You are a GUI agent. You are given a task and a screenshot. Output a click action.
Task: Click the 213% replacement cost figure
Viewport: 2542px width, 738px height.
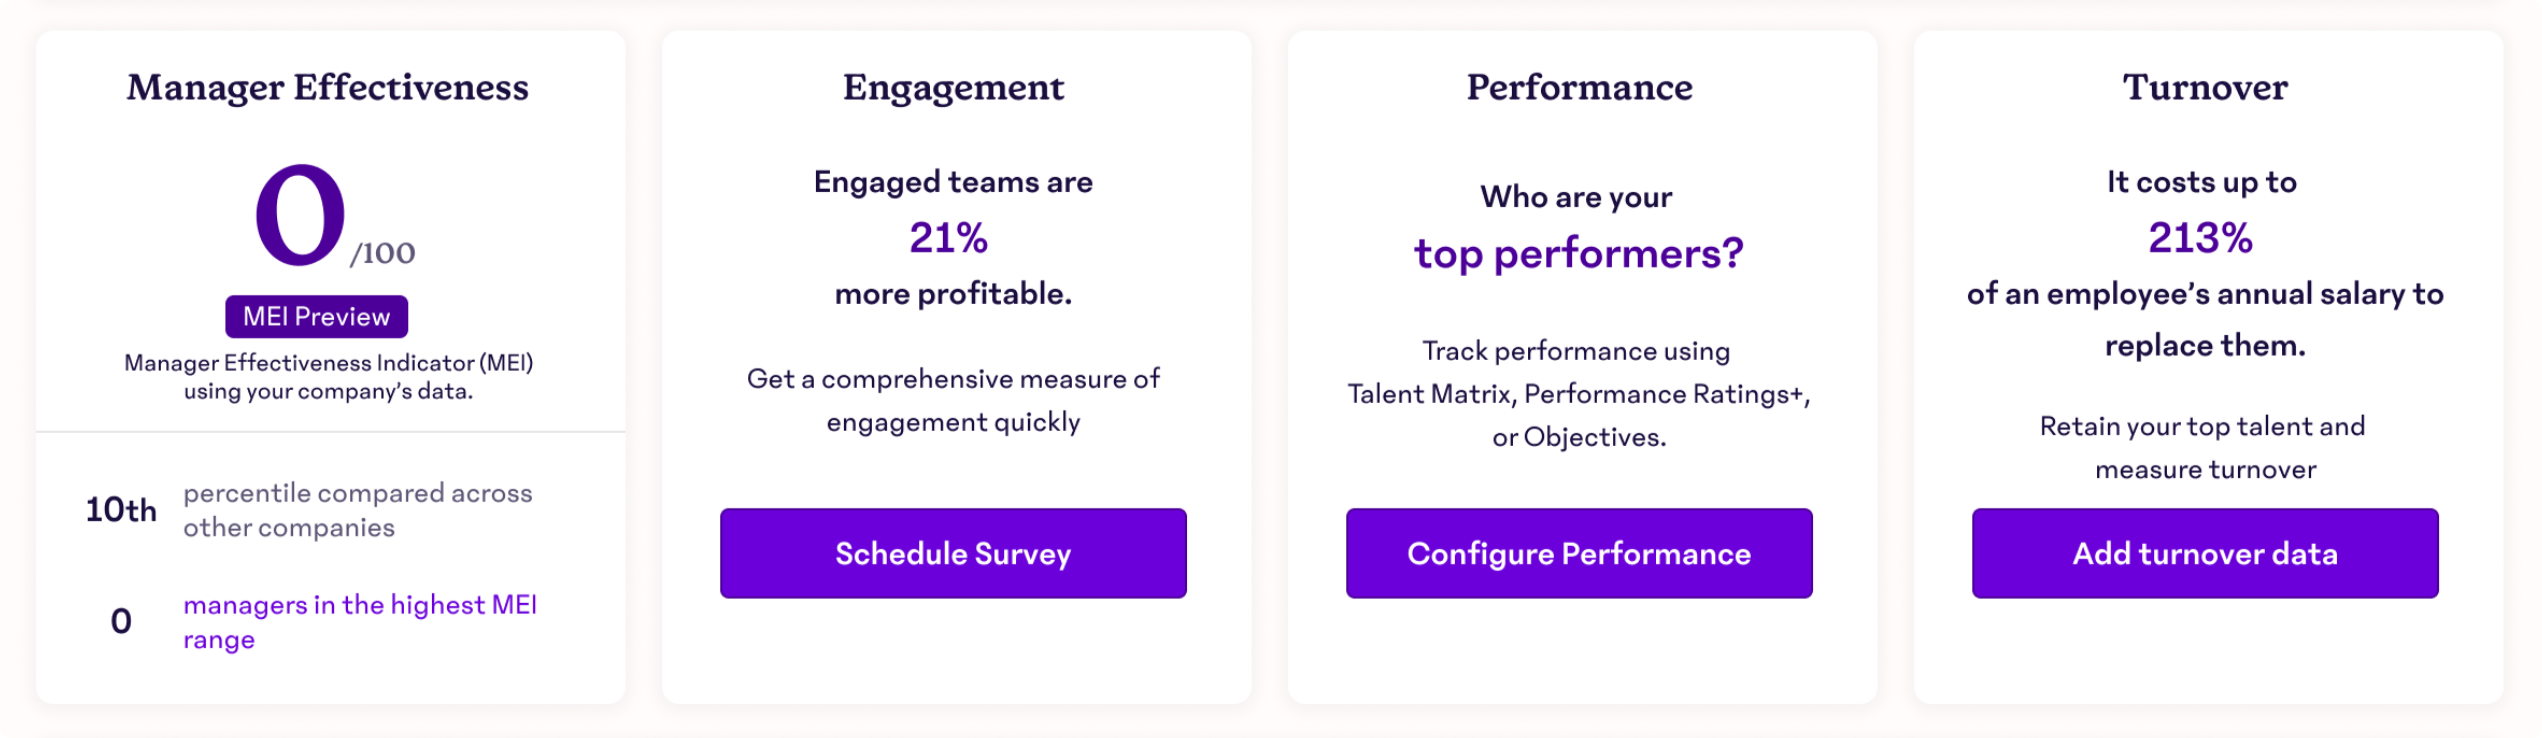point(2201,238)
